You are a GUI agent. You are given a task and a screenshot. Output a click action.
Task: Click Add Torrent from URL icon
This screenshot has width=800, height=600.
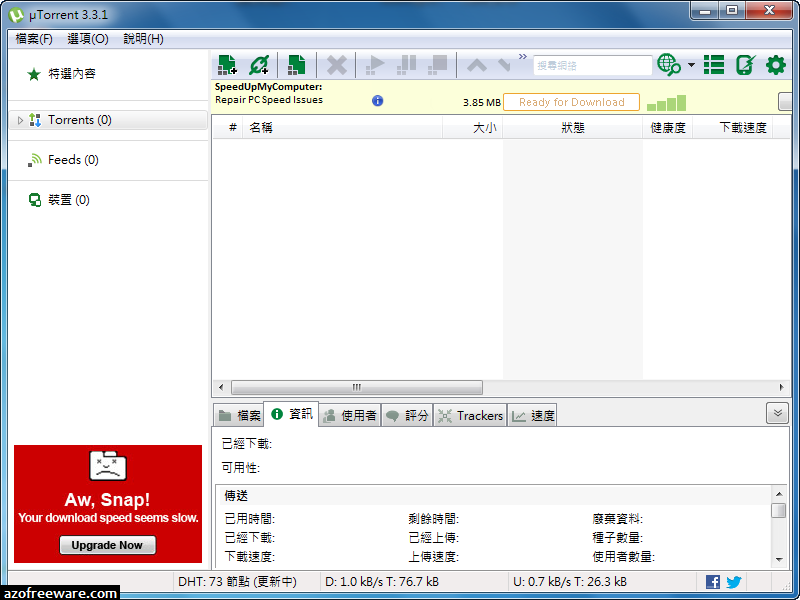tap(259, 65)
